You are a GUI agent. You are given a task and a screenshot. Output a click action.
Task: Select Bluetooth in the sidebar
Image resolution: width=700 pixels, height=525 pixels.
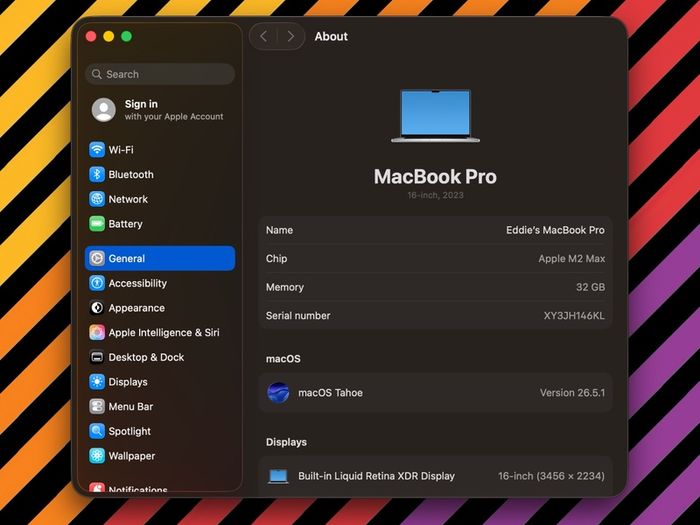[x=160, y=175]
